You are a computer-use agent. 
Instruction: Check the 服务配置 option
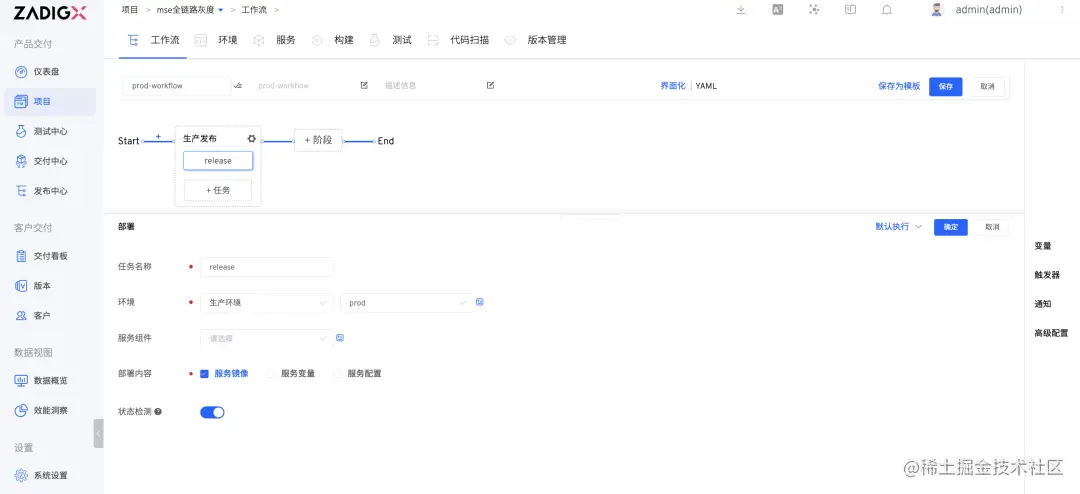point(338,373)
